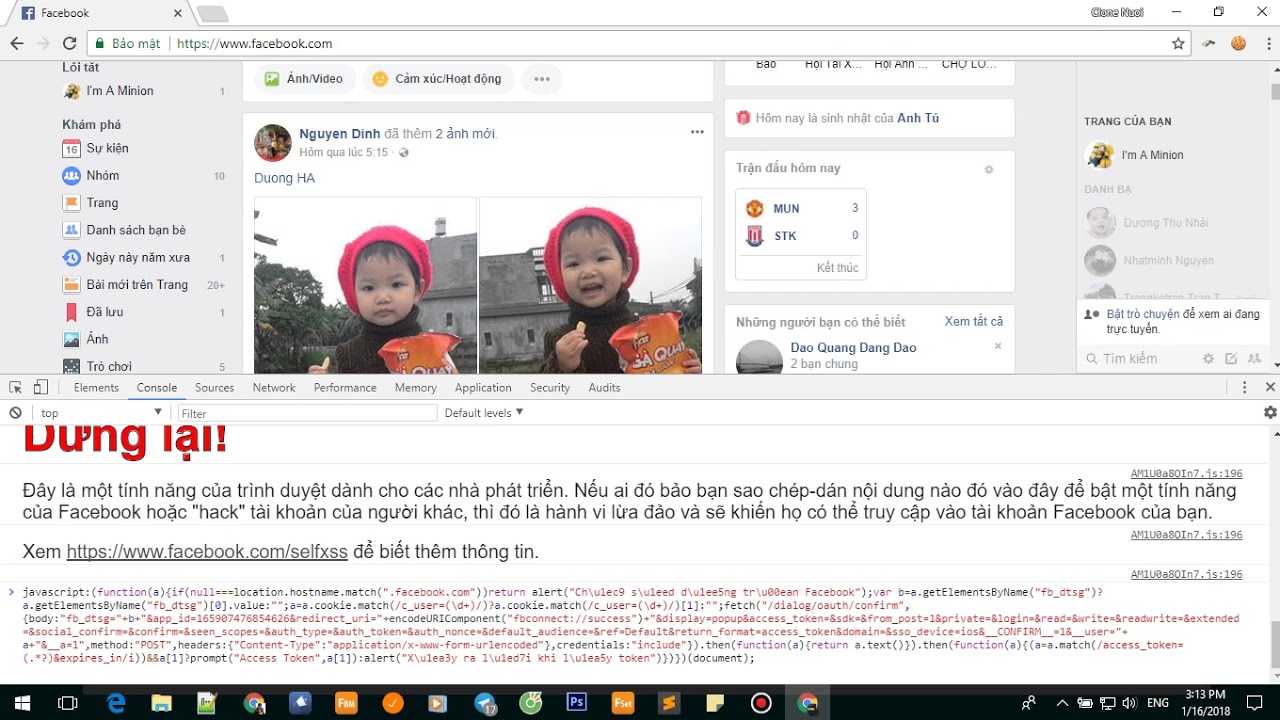
Task: Open the Memory tab in DevTools
Action: pos(415,388)
